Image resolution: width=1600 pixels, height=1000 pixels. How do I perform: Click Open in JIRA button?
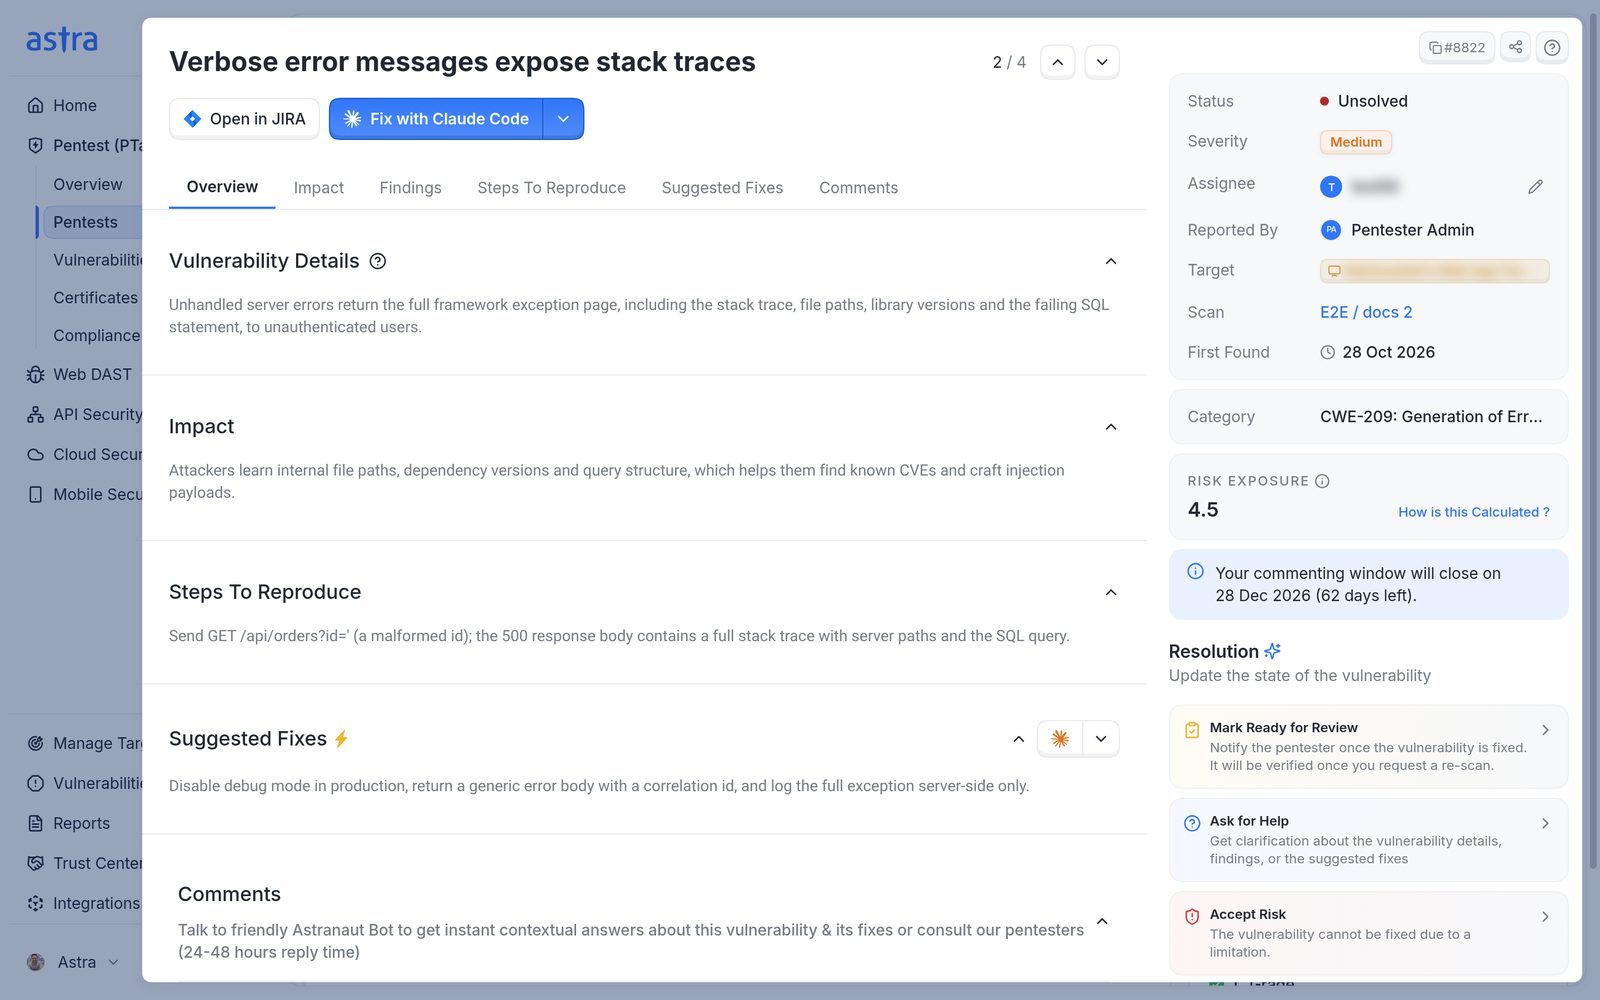point(244,119)
